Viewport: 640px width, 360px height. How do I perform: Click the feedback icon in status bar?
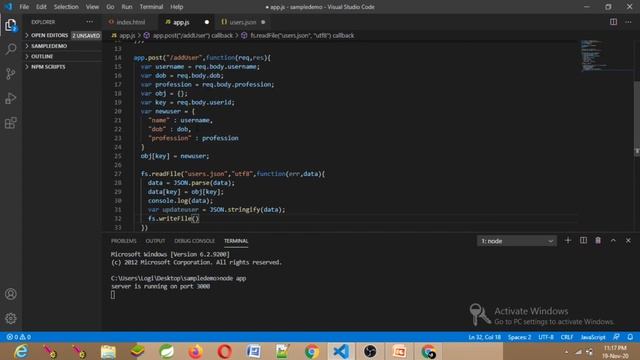point(616,337)
